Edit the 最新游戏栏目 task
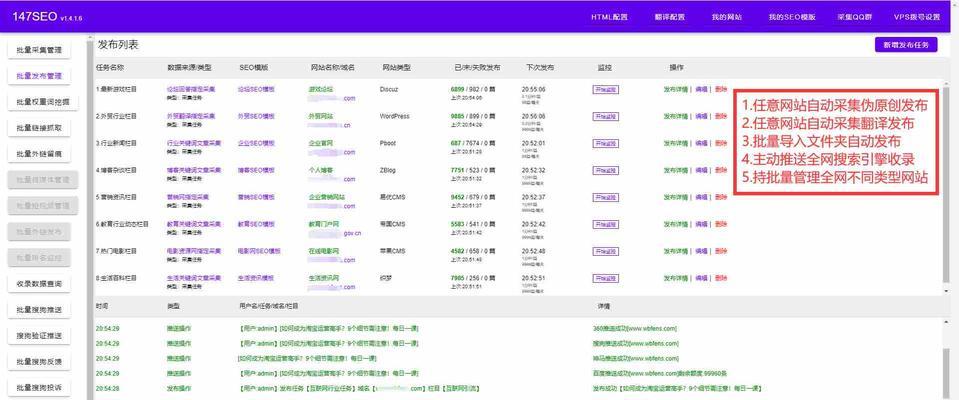Viewport: 959px width, 400px height. [x=701, y=89]
